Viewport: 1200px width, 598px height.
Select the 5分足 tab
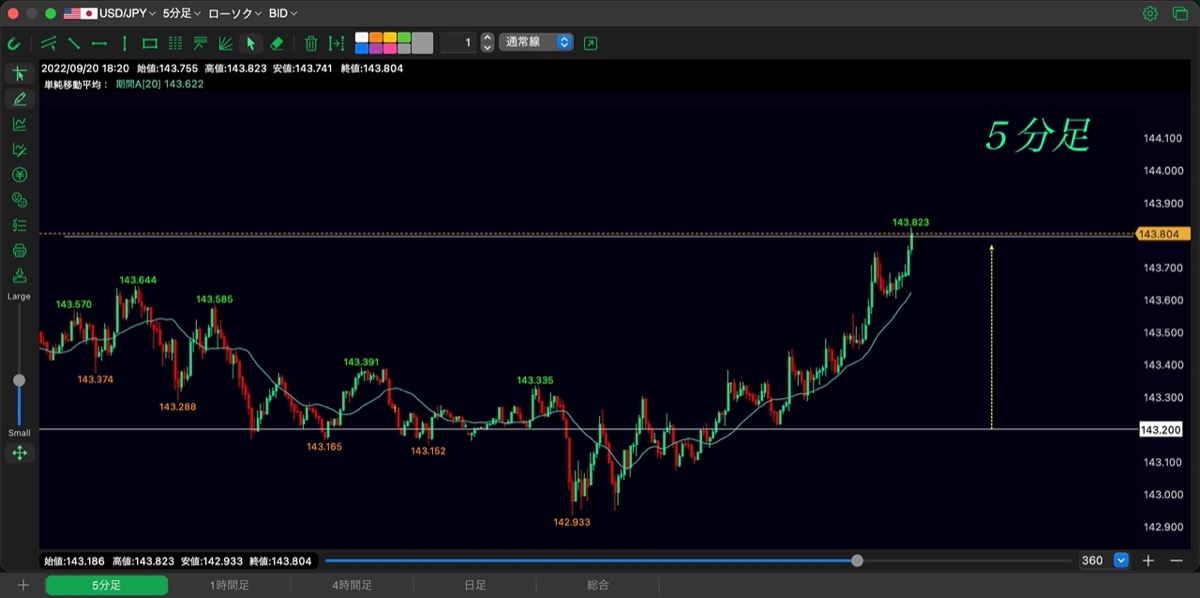click(107, 585)
